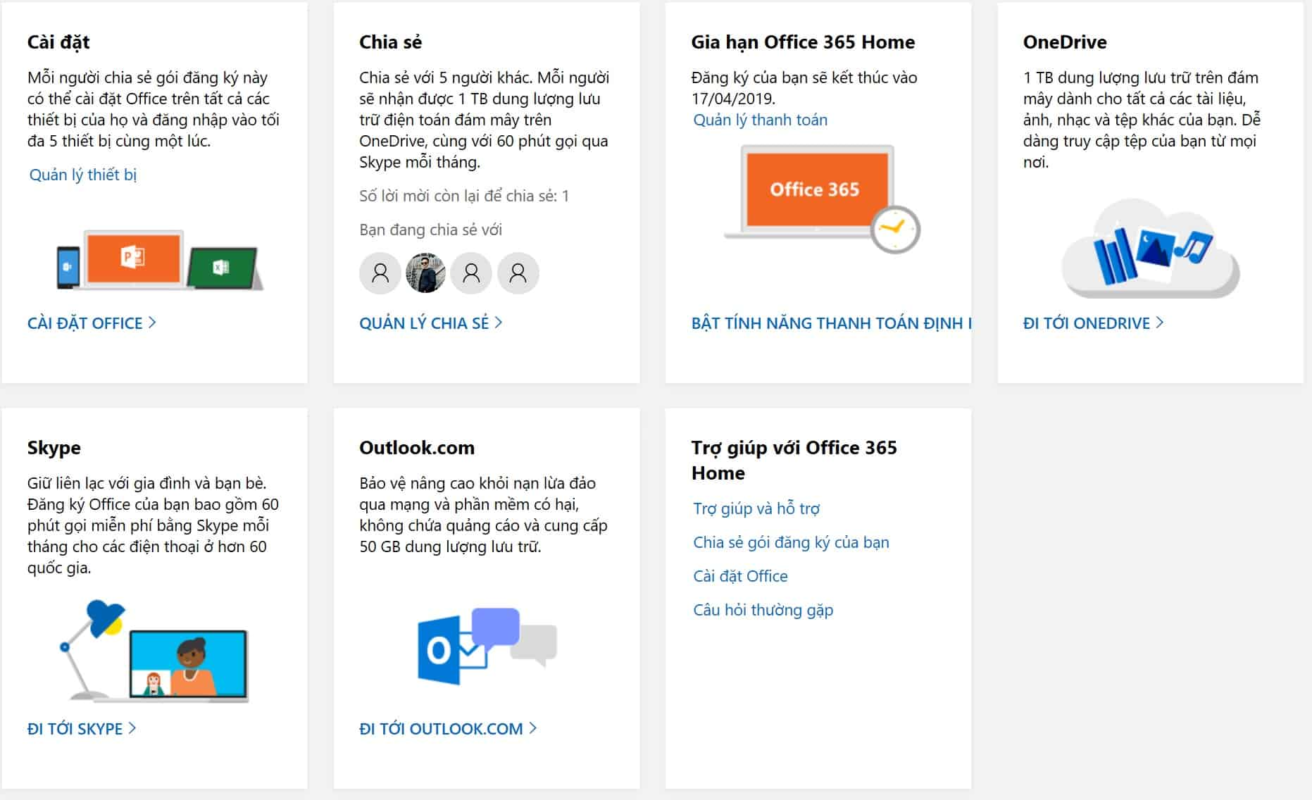Open Chia sẻ gói đăng ký của bạn
1312x800 pixels.
[x=791, y=543]
